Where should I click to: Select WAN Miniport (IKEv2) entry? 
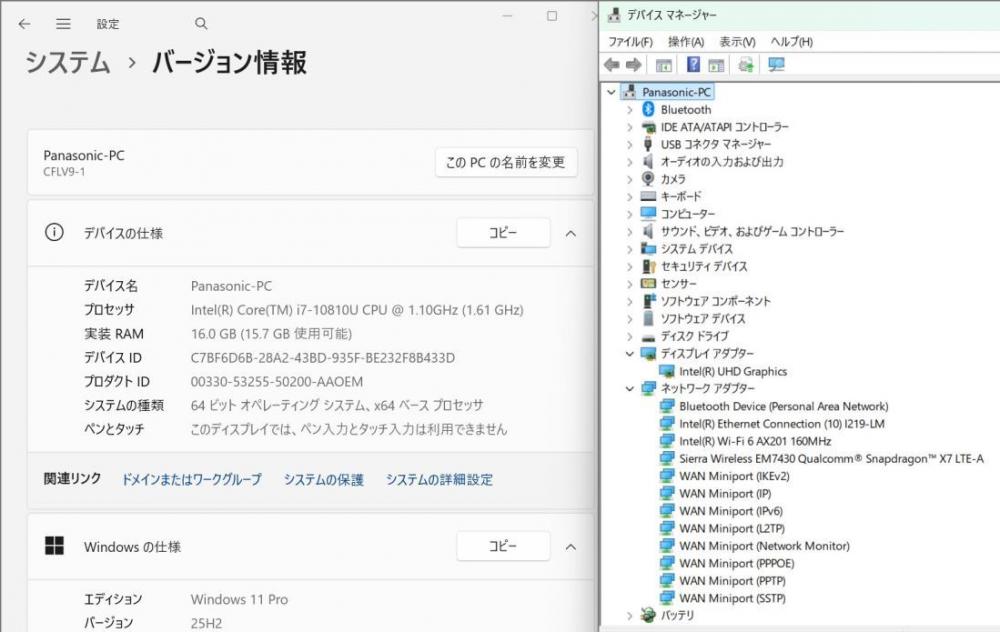pos(734,476)
